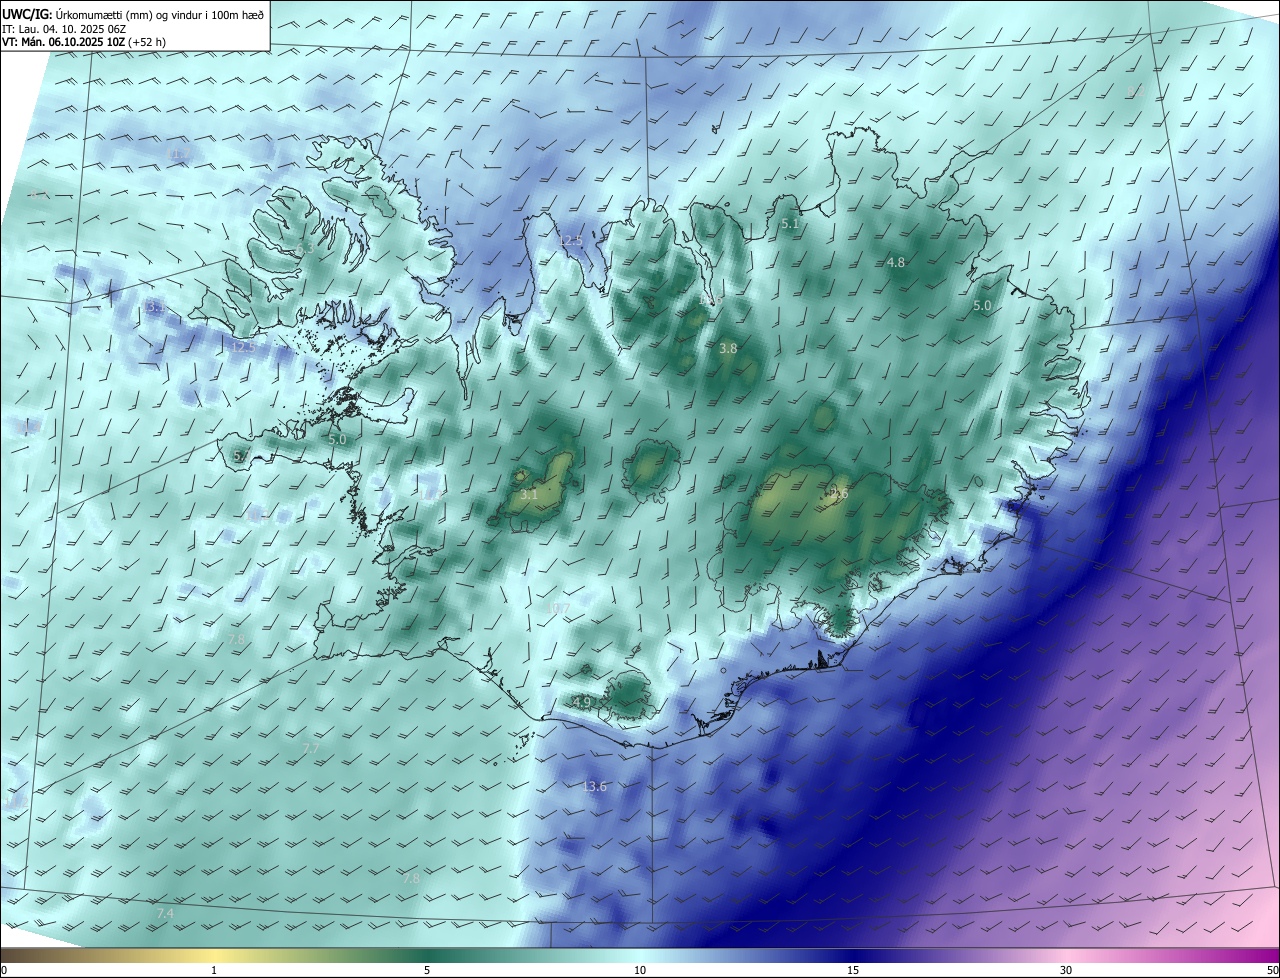
Task: Click the 13.6 value over the southern sea
Action: pos(594,786)
